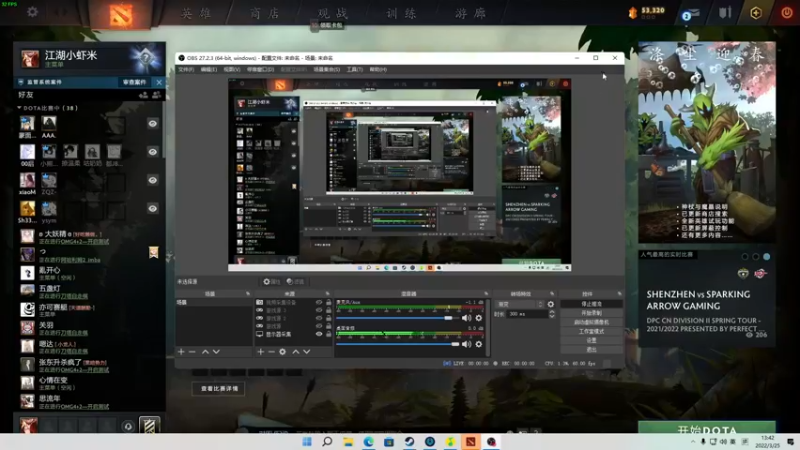Viewport: 800px width, 450px height.
Task: Increase the transition duration stepper
Action: point(552,312)
